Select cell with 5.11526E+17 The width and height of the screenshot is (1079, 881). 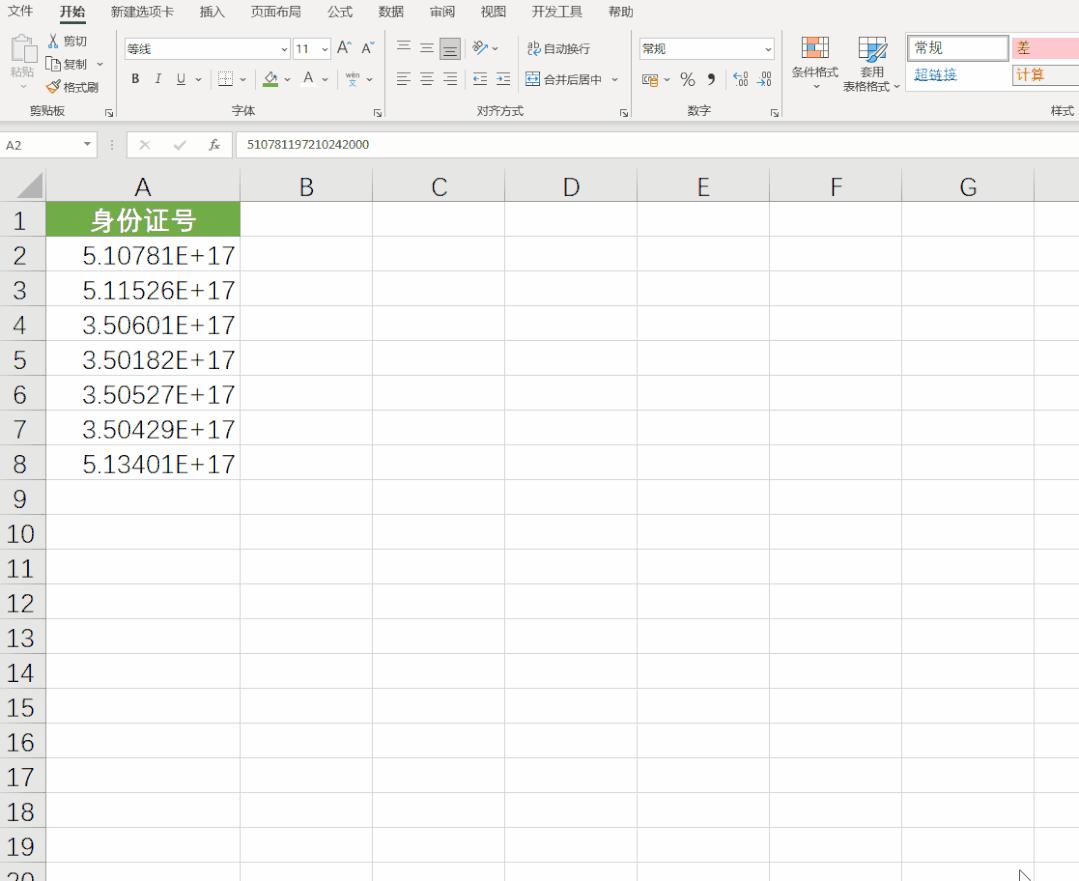point(143,290)
